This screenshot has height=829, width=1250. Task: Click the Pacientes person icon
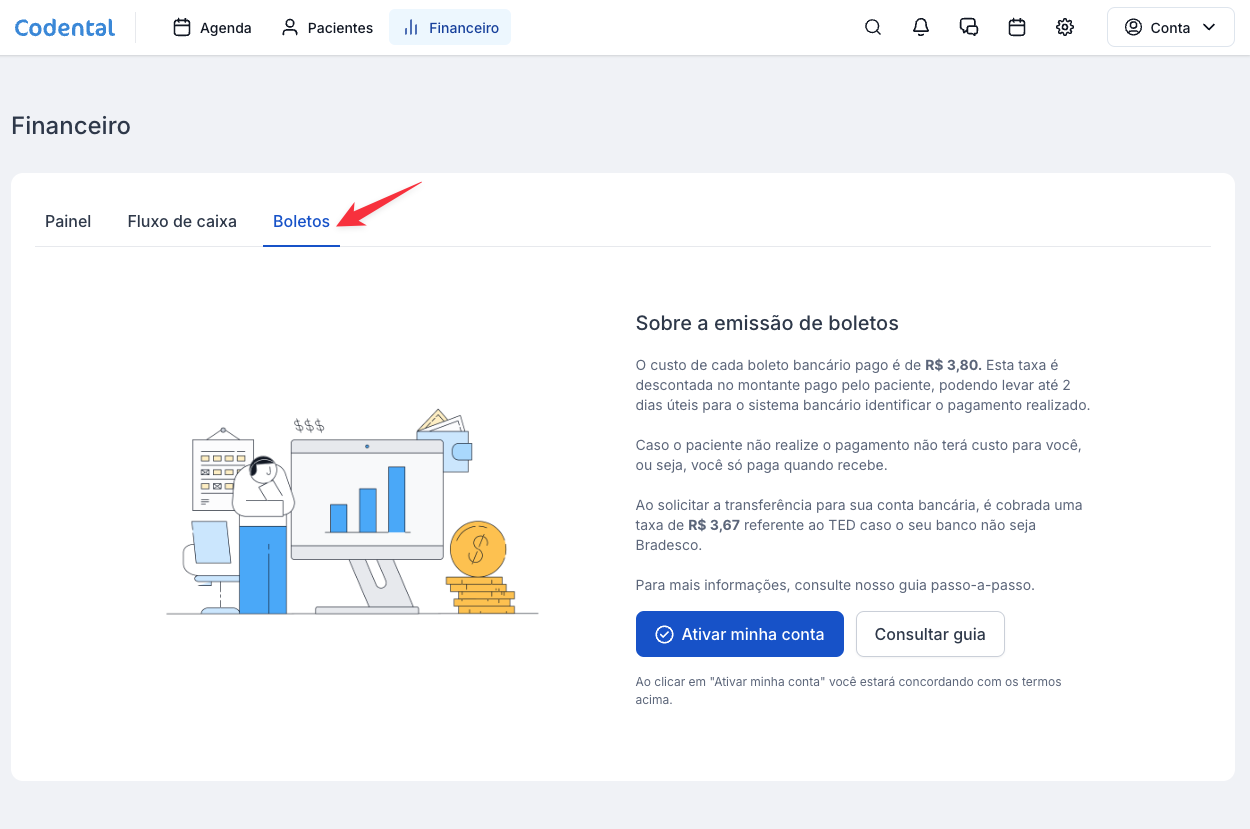pos(290,28)
